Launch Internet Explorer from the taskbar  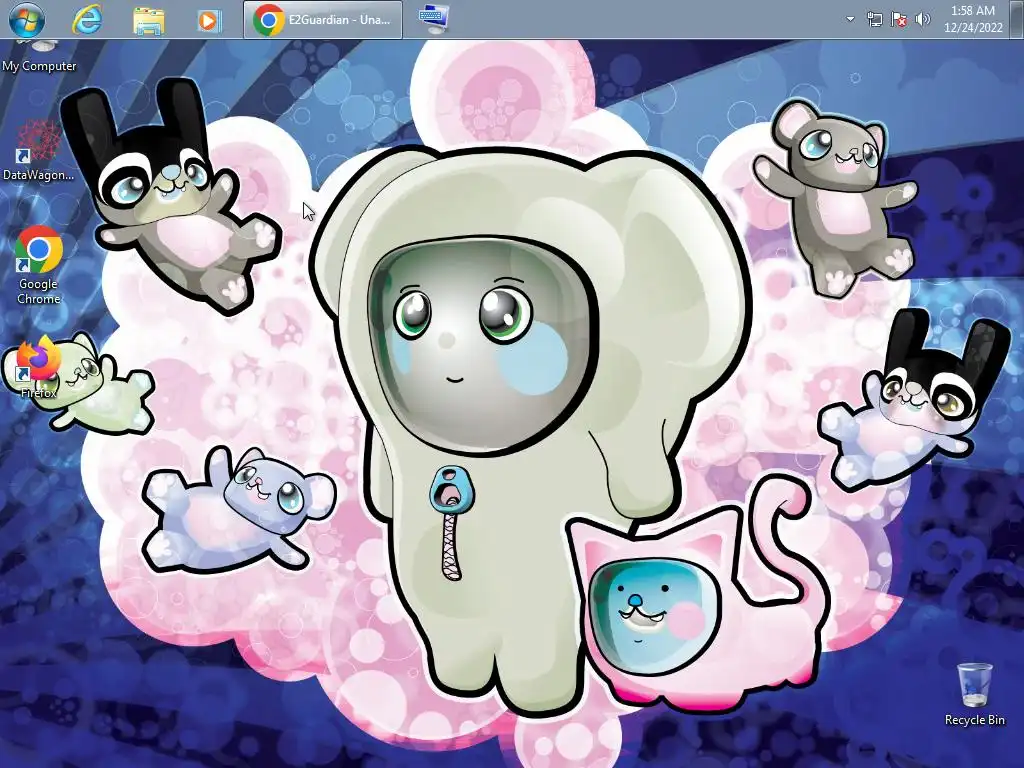tap(87, 20)
